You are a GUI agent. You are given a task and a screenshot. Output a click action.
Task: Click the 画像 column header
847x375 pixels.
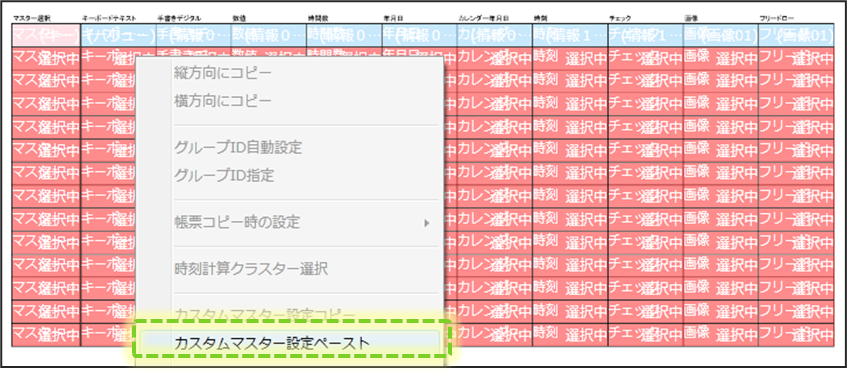(690, 18)
